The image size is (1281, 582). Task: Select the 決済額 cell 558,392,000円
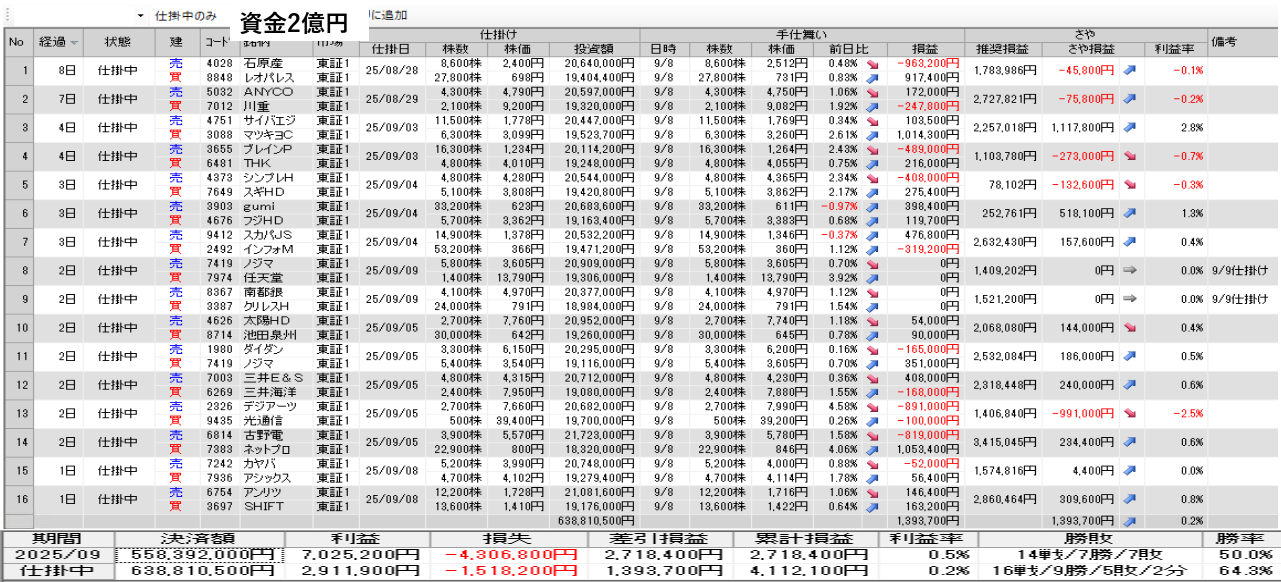point(200,554)
